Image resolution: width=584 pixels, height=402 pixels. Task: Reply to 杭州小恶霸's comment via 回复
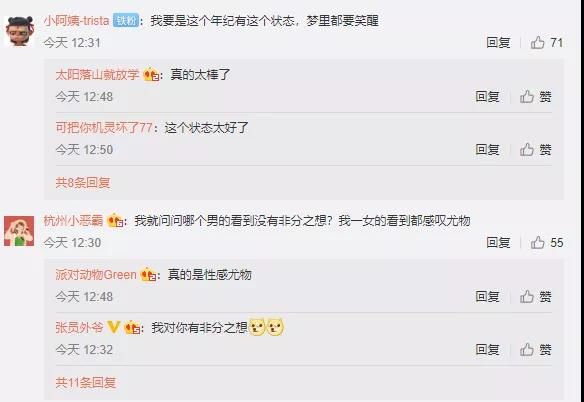[498, 243]
